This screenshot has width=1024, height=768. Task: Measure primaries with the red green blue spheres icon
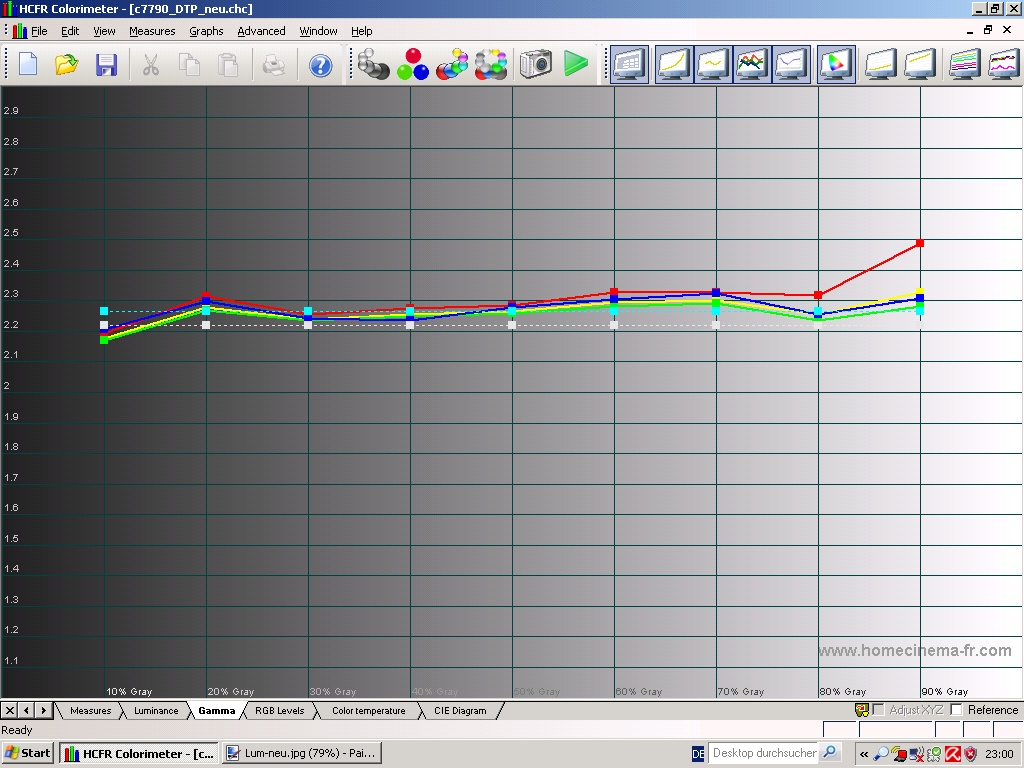413,65
